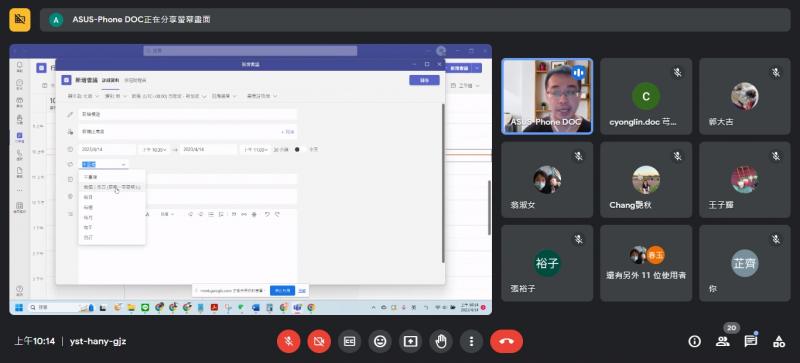Image resolution: width=800 pixels, height=363 pixels.
Task: Open the activities shapes icon
Action: (x=779, y=342)
